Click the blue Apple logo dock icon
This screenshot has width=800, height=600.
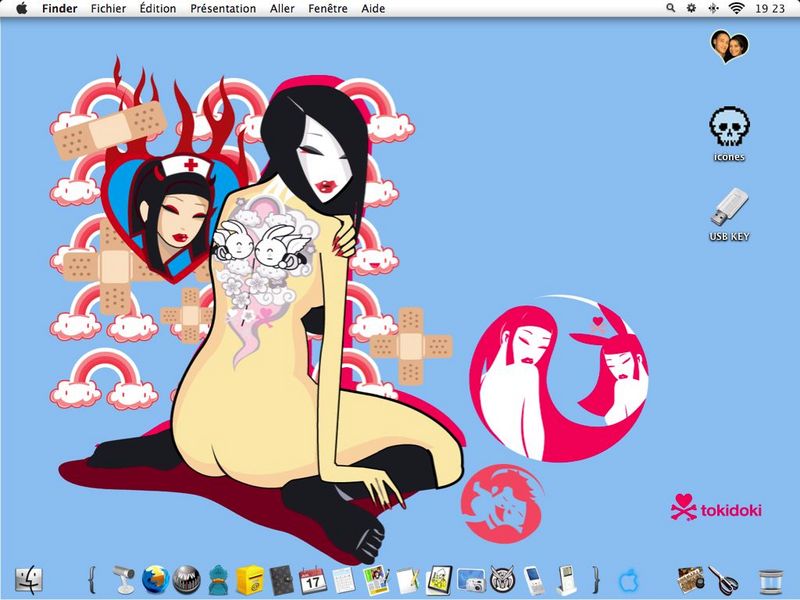tap(628, 580)
